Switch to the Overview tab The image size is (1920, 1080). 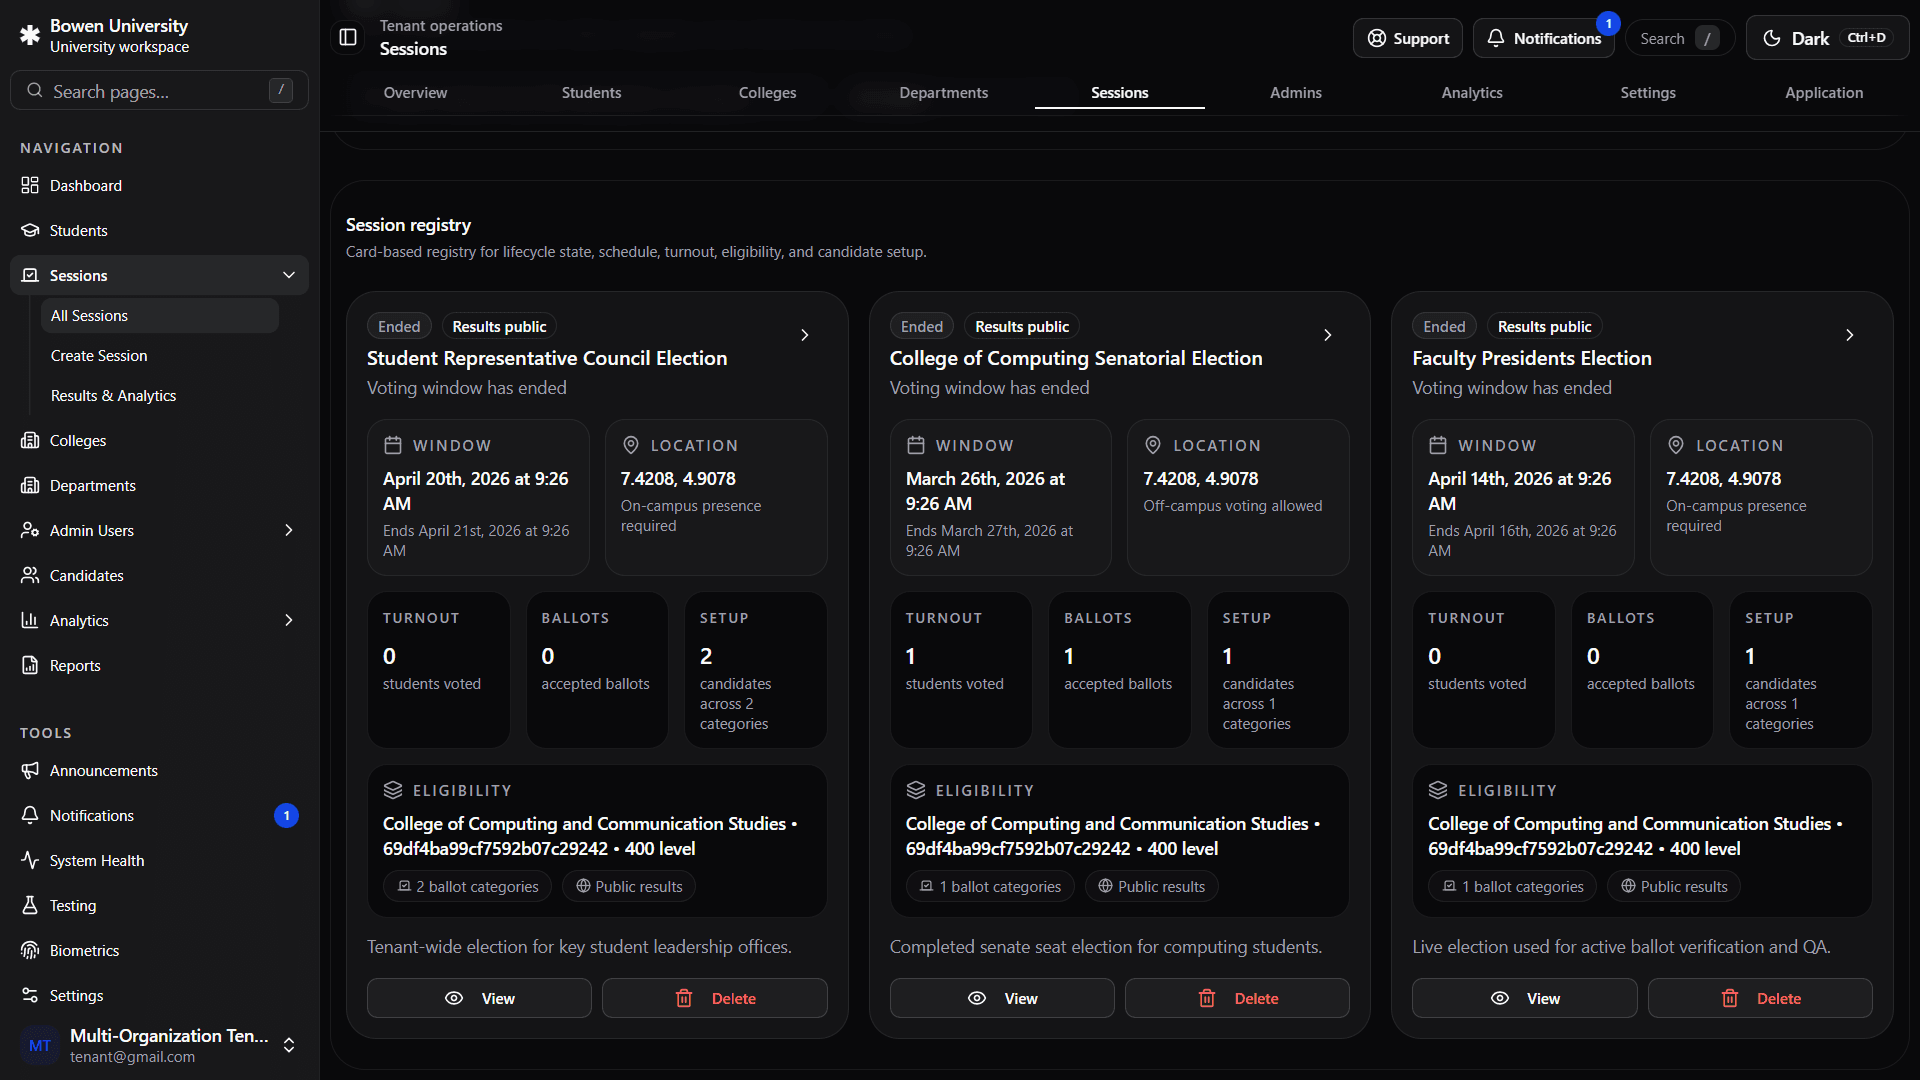click(415, 92)
